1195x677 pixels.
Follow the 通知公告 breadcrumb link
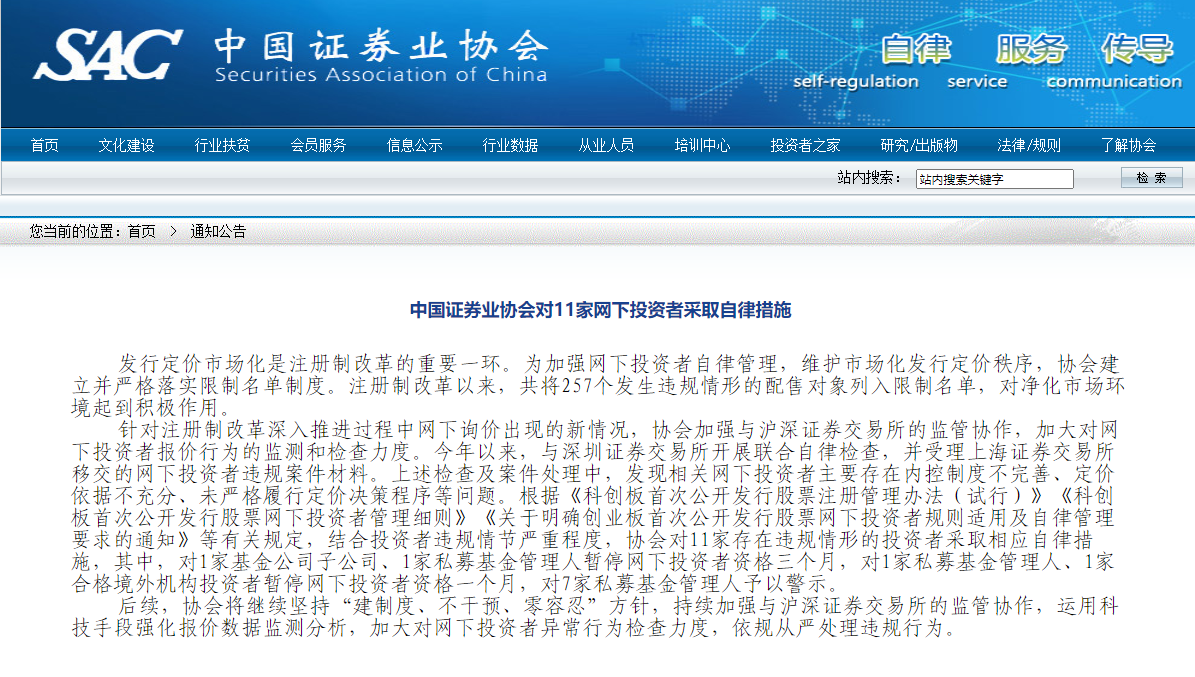(218, 231)
